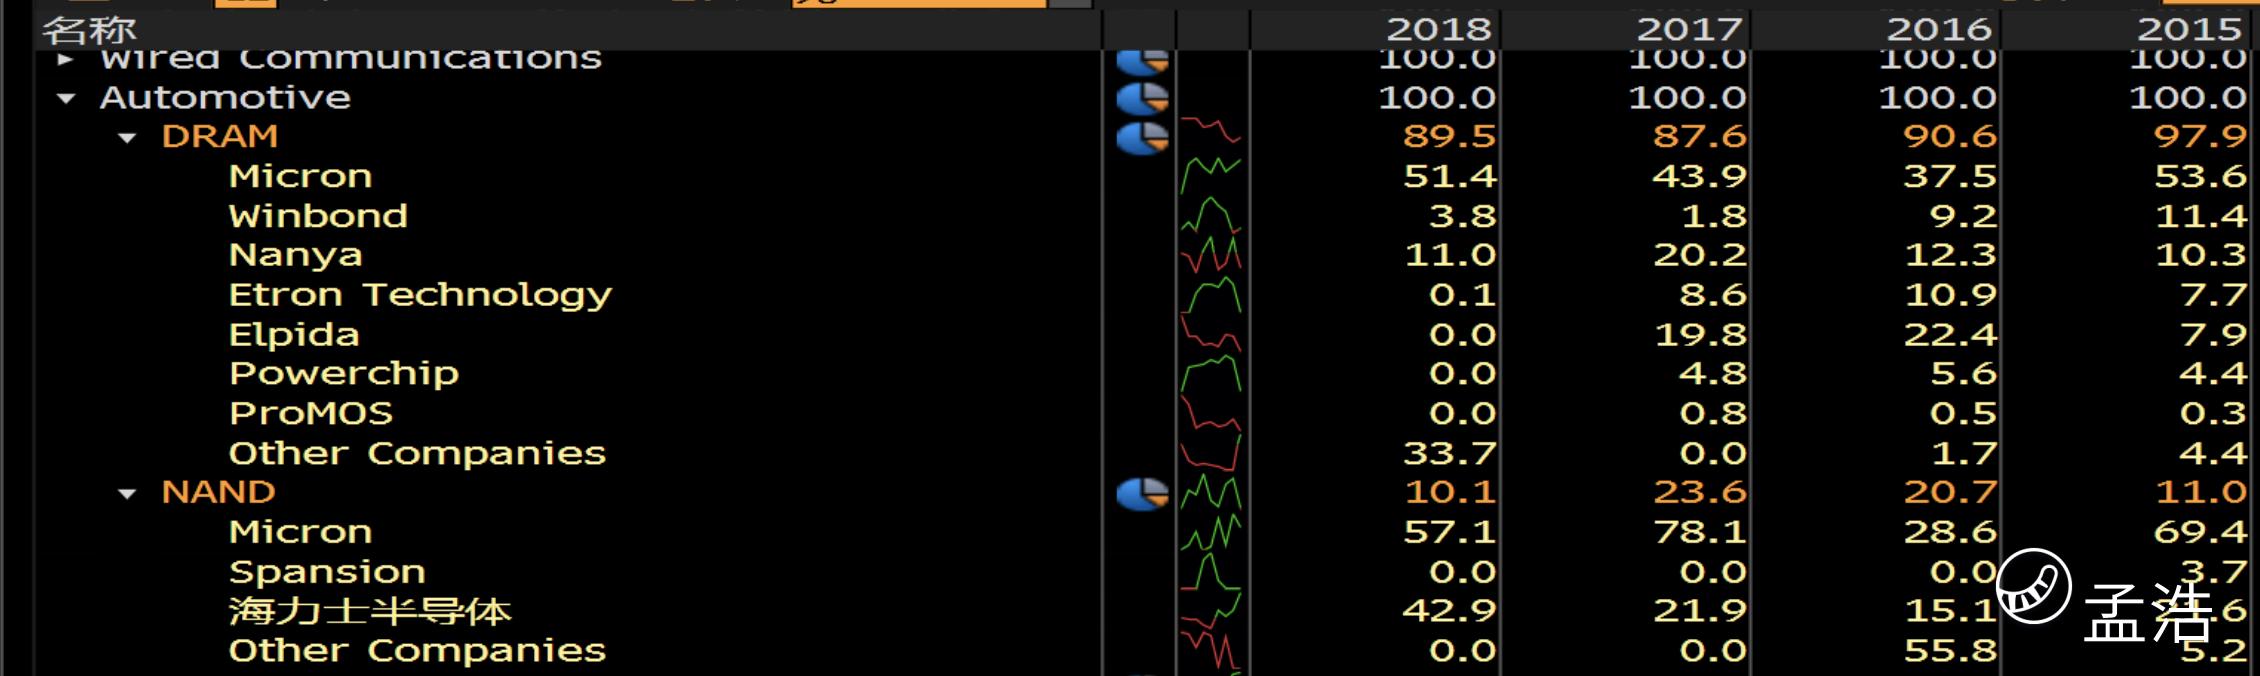The width and height of the screenshot is (2260, 676).
Task: Select the 2015 column header
Action: click(x=2190, y=30)
